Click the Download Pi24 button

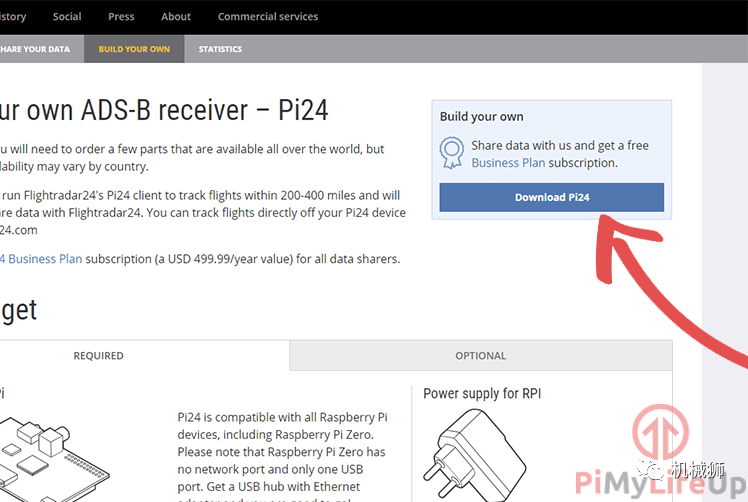pyautogui.click(x=551, y=197)
